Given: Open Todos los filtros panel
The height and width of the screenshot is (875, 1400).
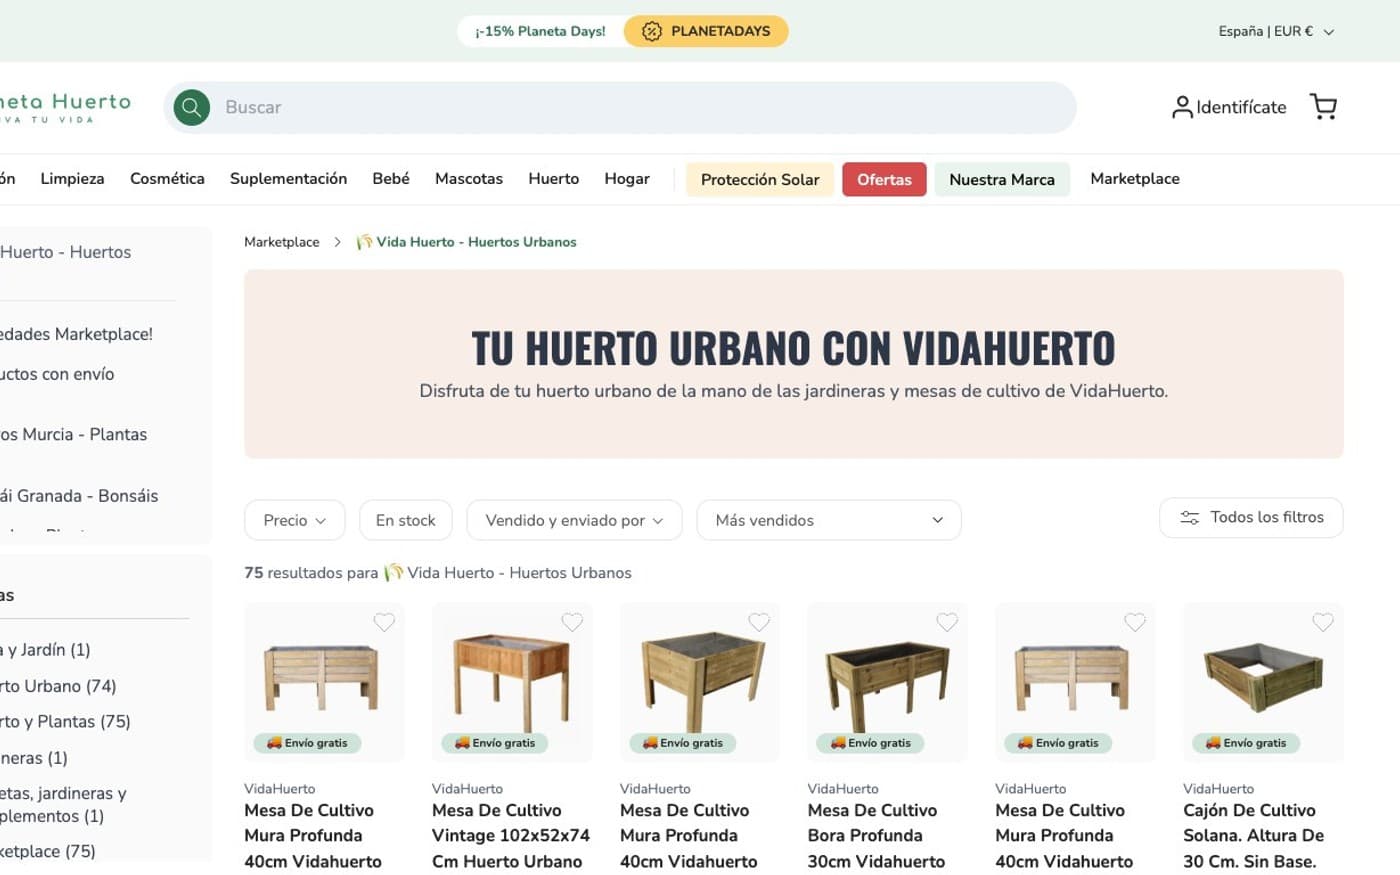Looking at the screenshot, I should pyautogui.click(x=1251, y=518).
